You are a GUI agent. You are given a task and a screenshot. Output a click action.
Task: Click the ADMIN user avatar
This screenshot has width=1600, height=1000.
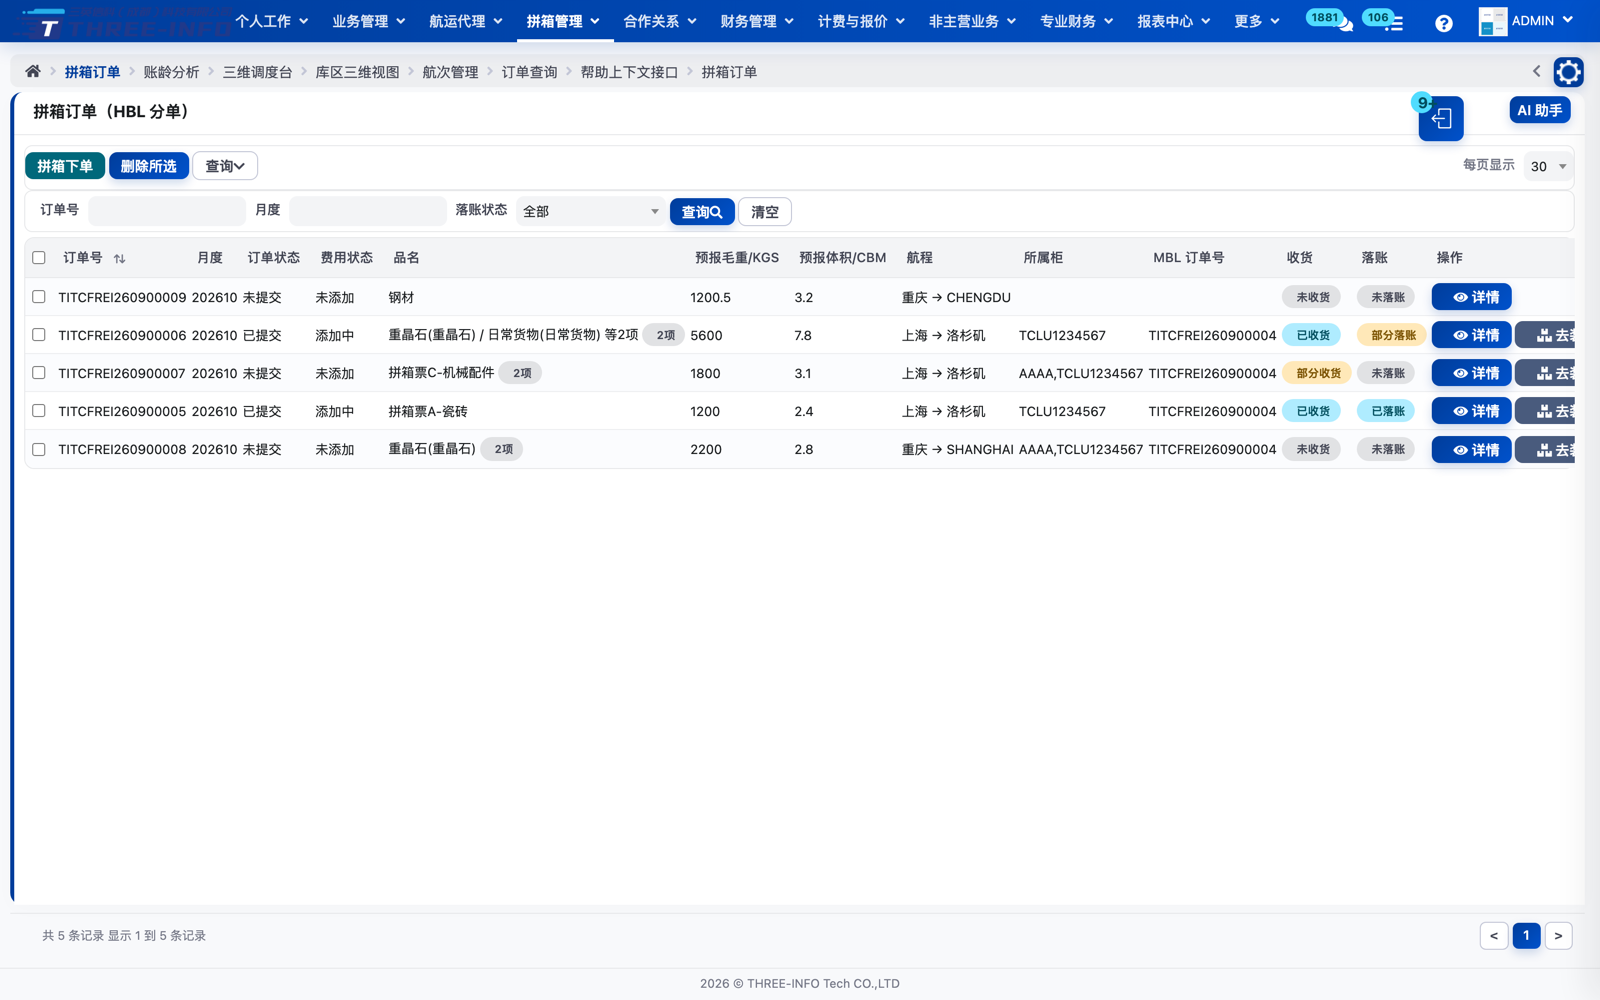pyautogui.click(x=1492, y=21)
